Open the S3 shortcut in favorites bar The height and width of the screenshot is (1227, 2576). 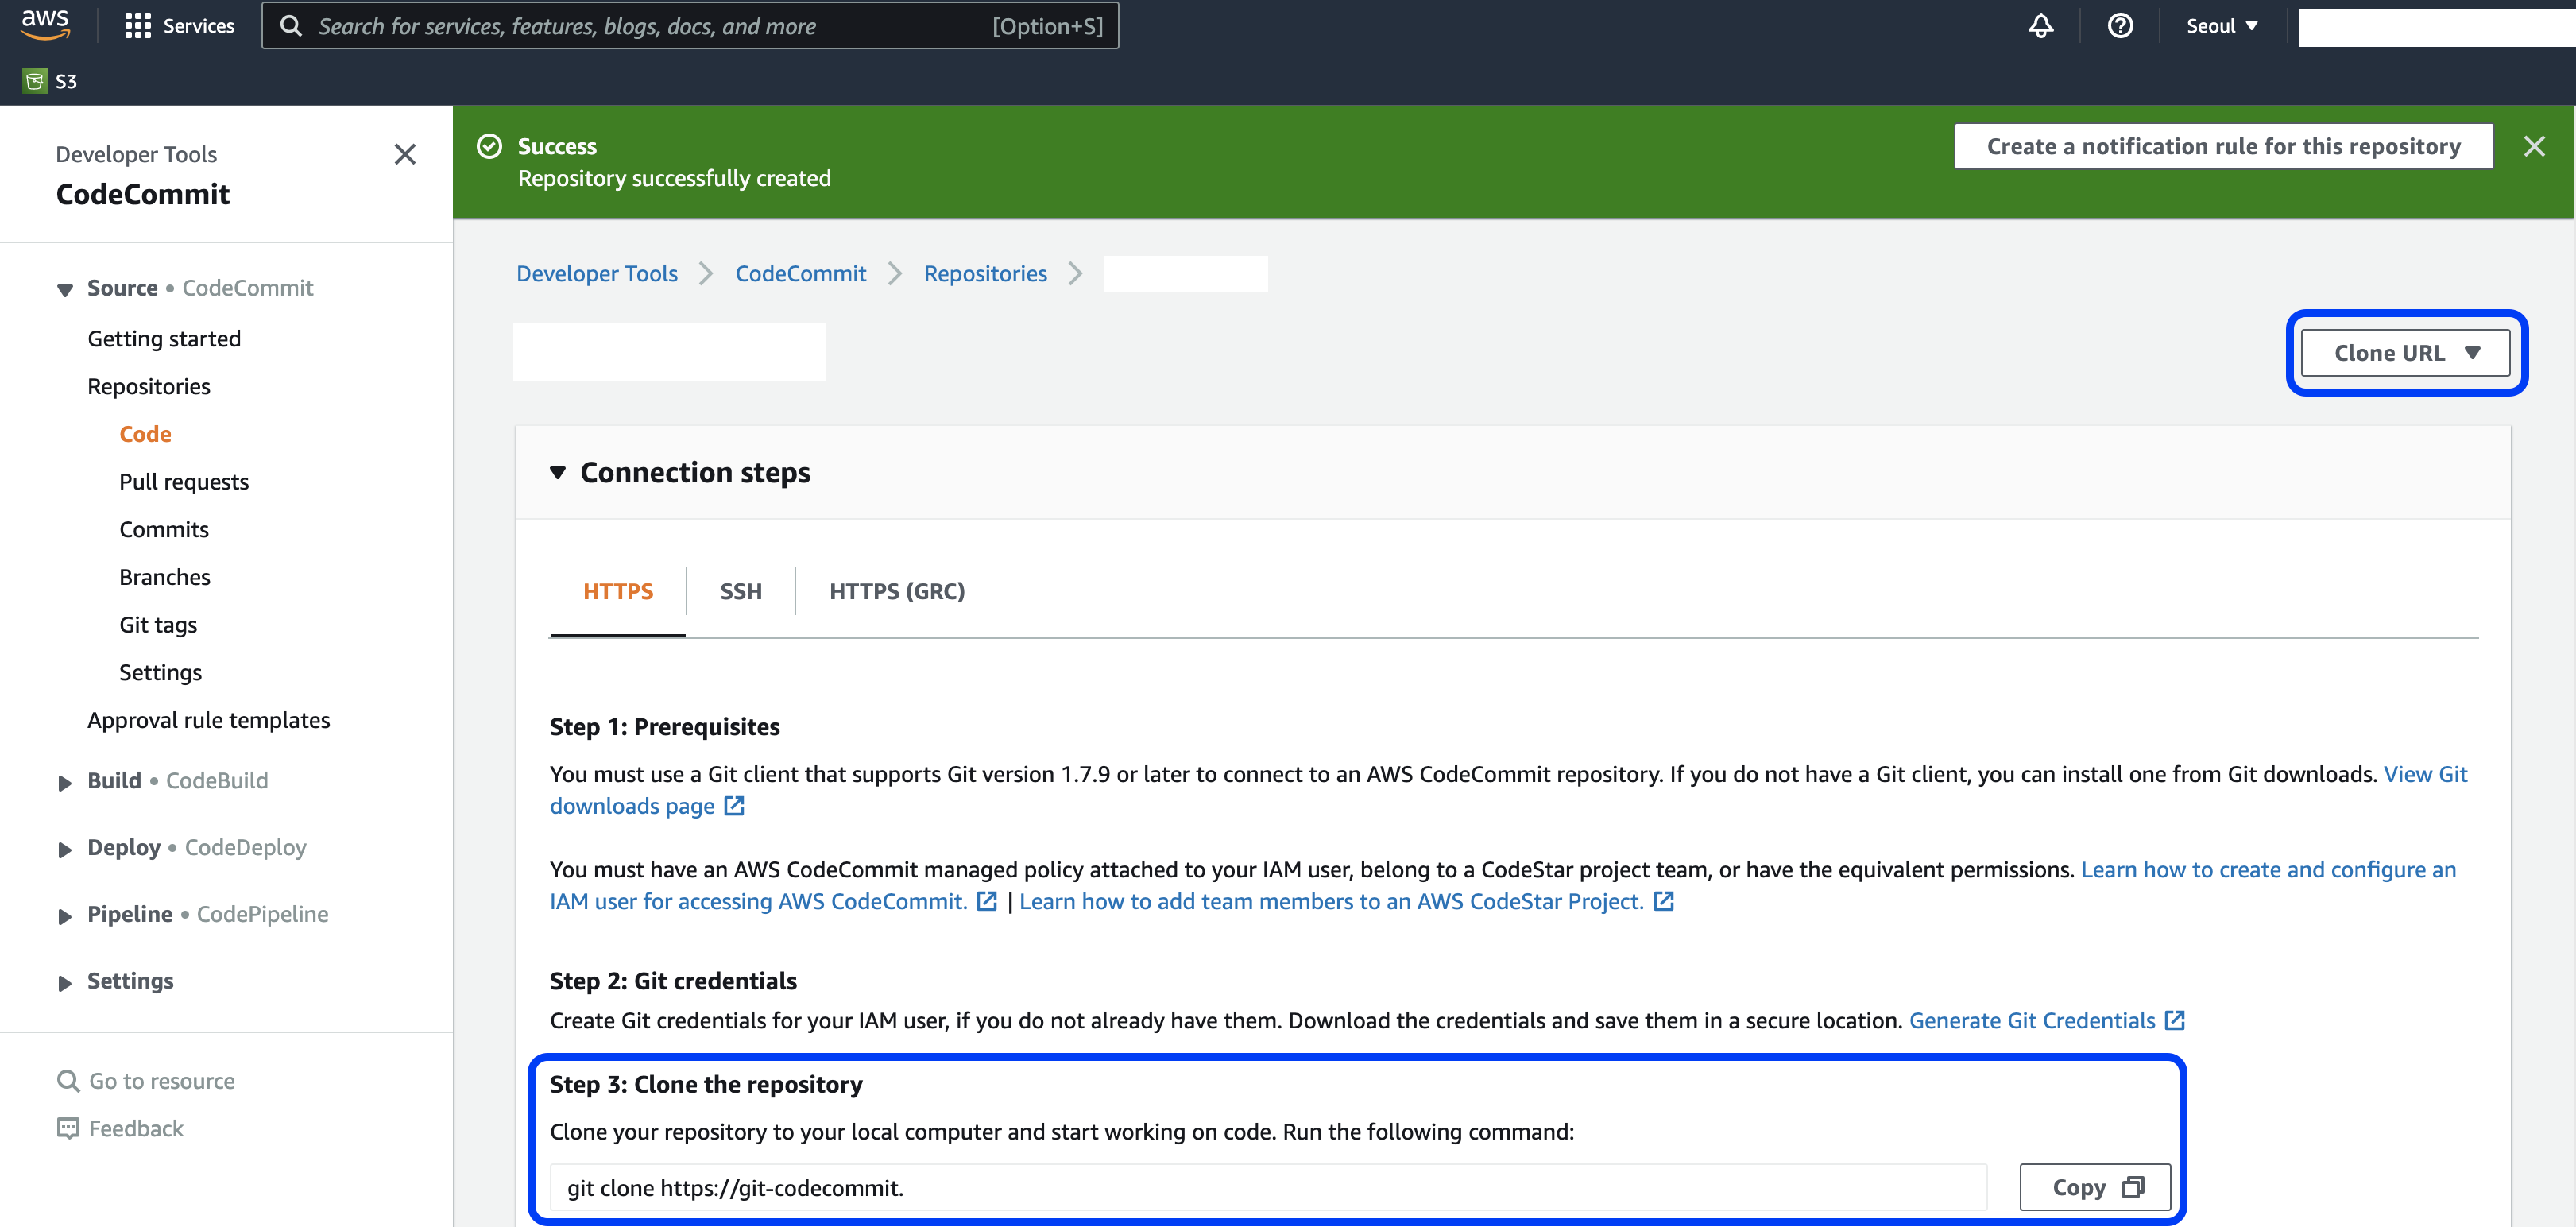[x=50, y=81]
